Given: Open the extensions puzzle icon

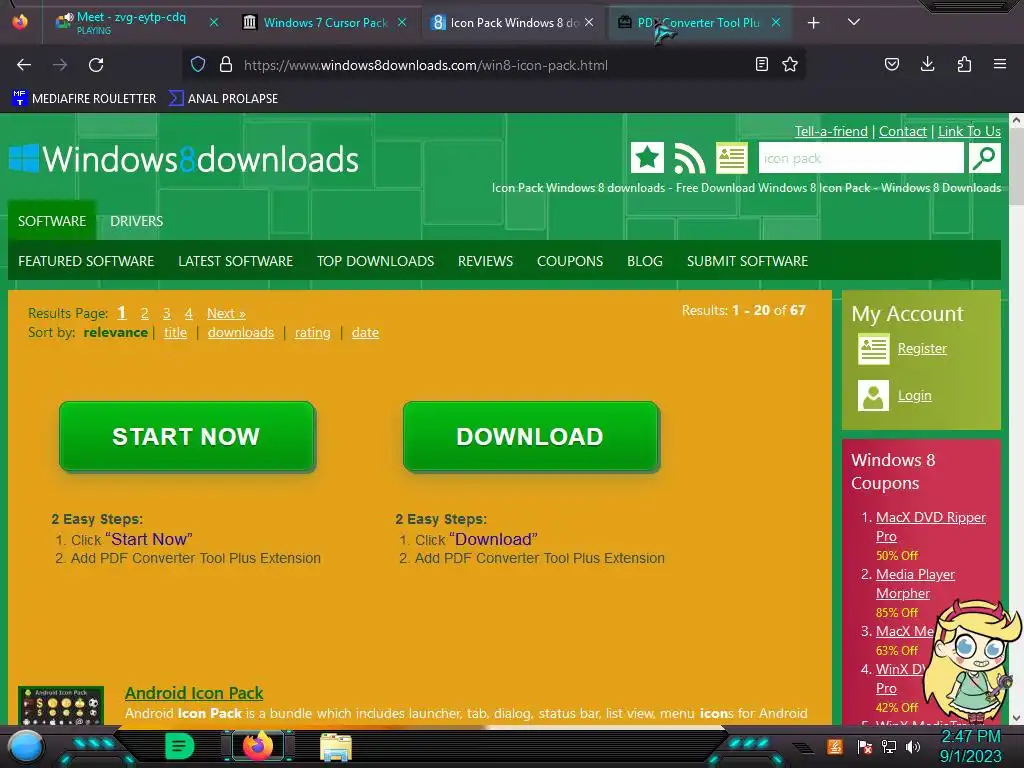Looking at the screenshot, I should tap(964, 64).
